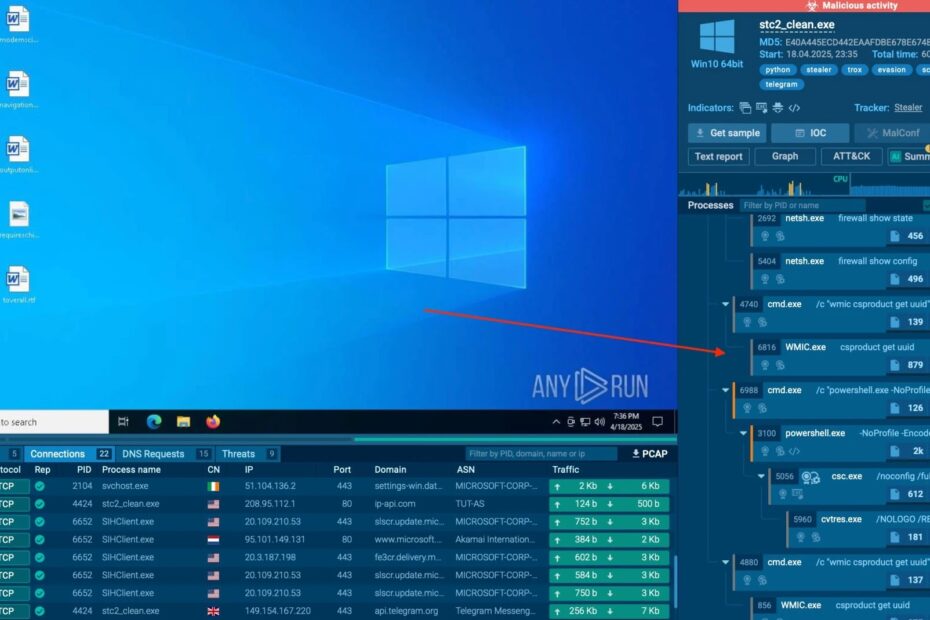
Task: Open the IOC panel
Action: coord(810,133)
